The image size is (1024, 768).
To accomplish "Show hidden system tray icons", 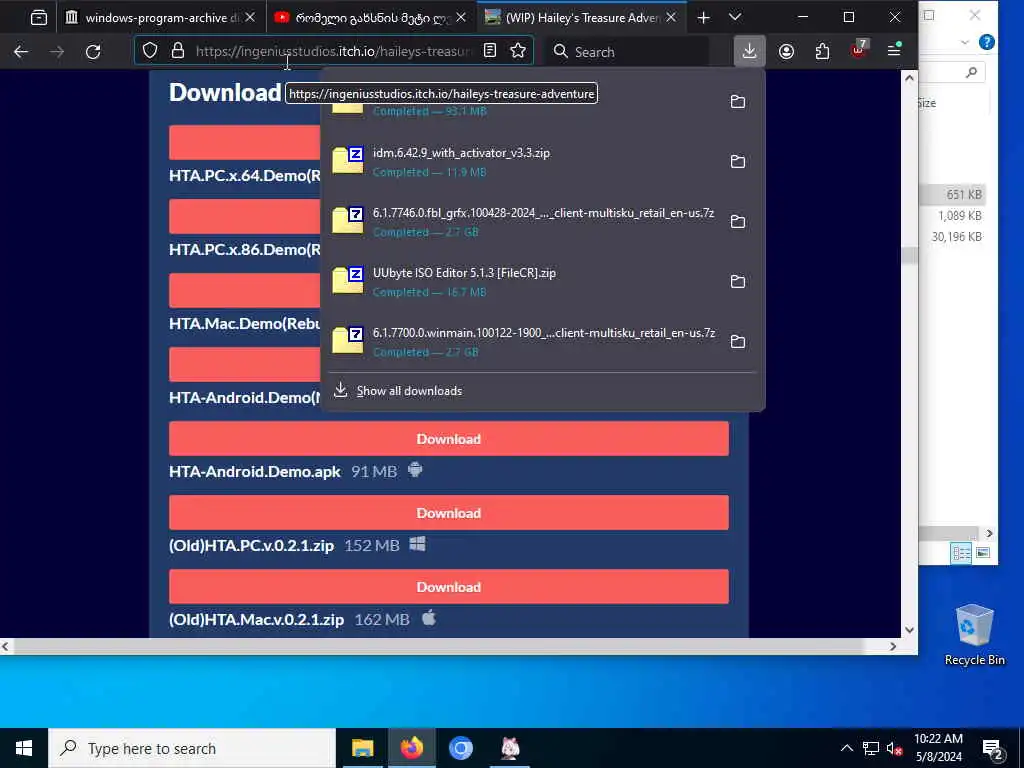I will [846, 748].
